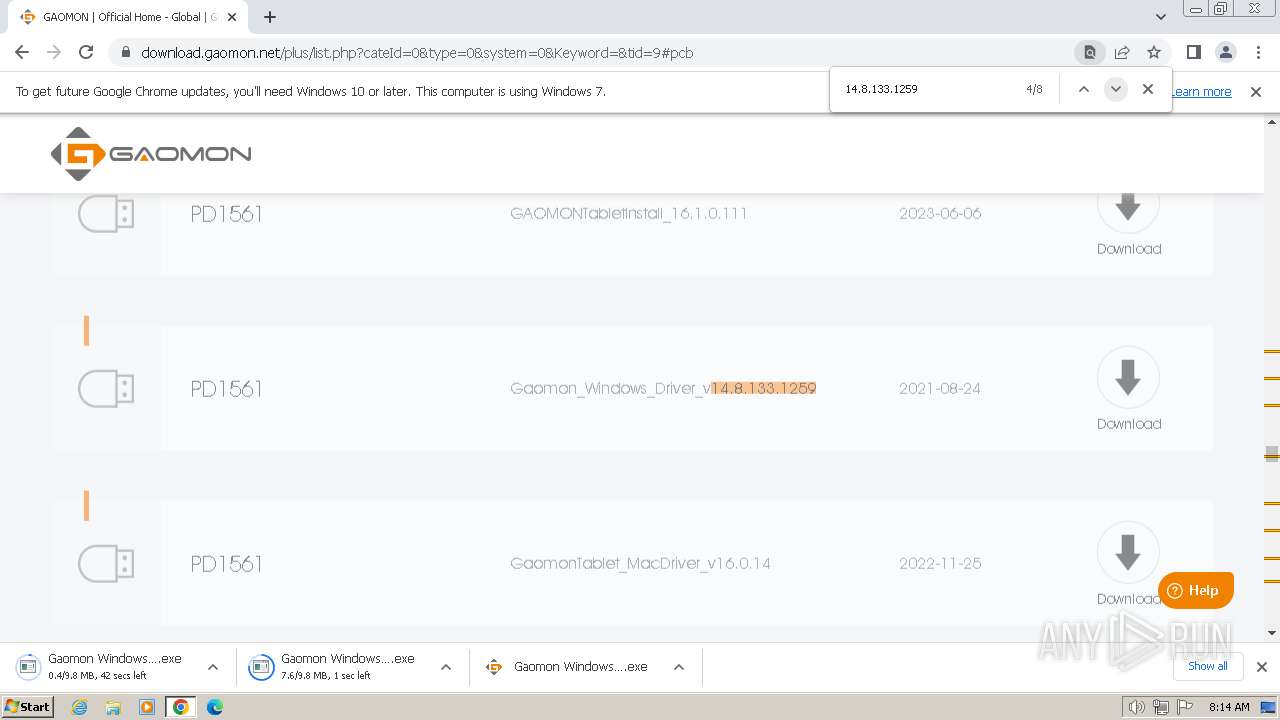This screenshot has height=720, width=1280.
Task: Click scrollbar down arrow
Action: pyautogui.click(x=1272, y=632)
